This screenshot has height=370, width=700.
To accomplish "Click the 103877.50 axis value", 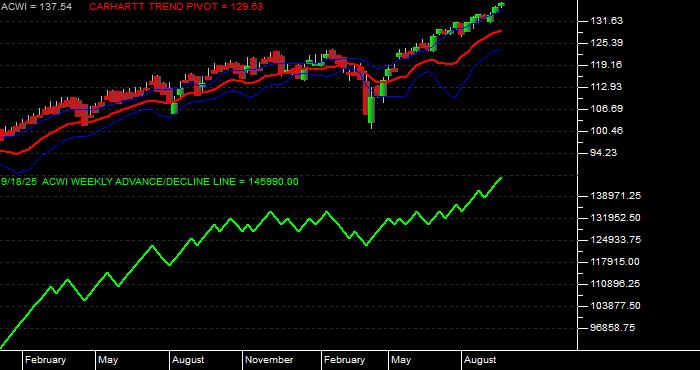I will coord(615,306).
